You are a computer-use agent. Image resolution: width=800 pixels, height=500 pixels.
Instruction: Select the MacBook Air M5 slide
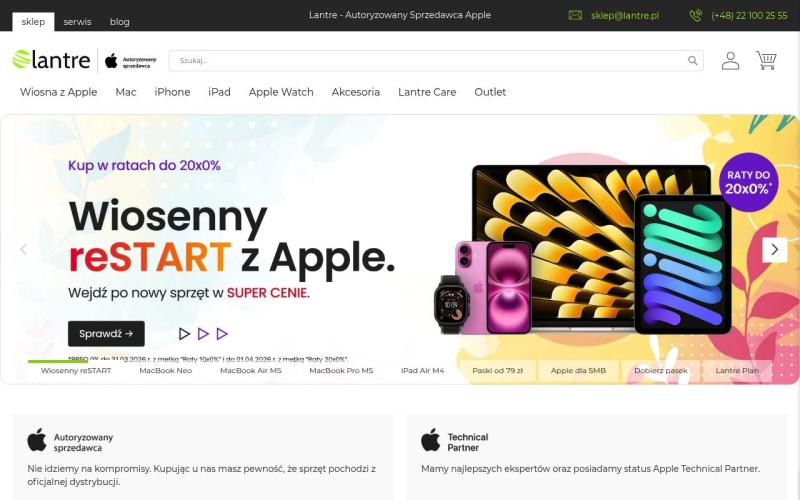pos(251,371)
